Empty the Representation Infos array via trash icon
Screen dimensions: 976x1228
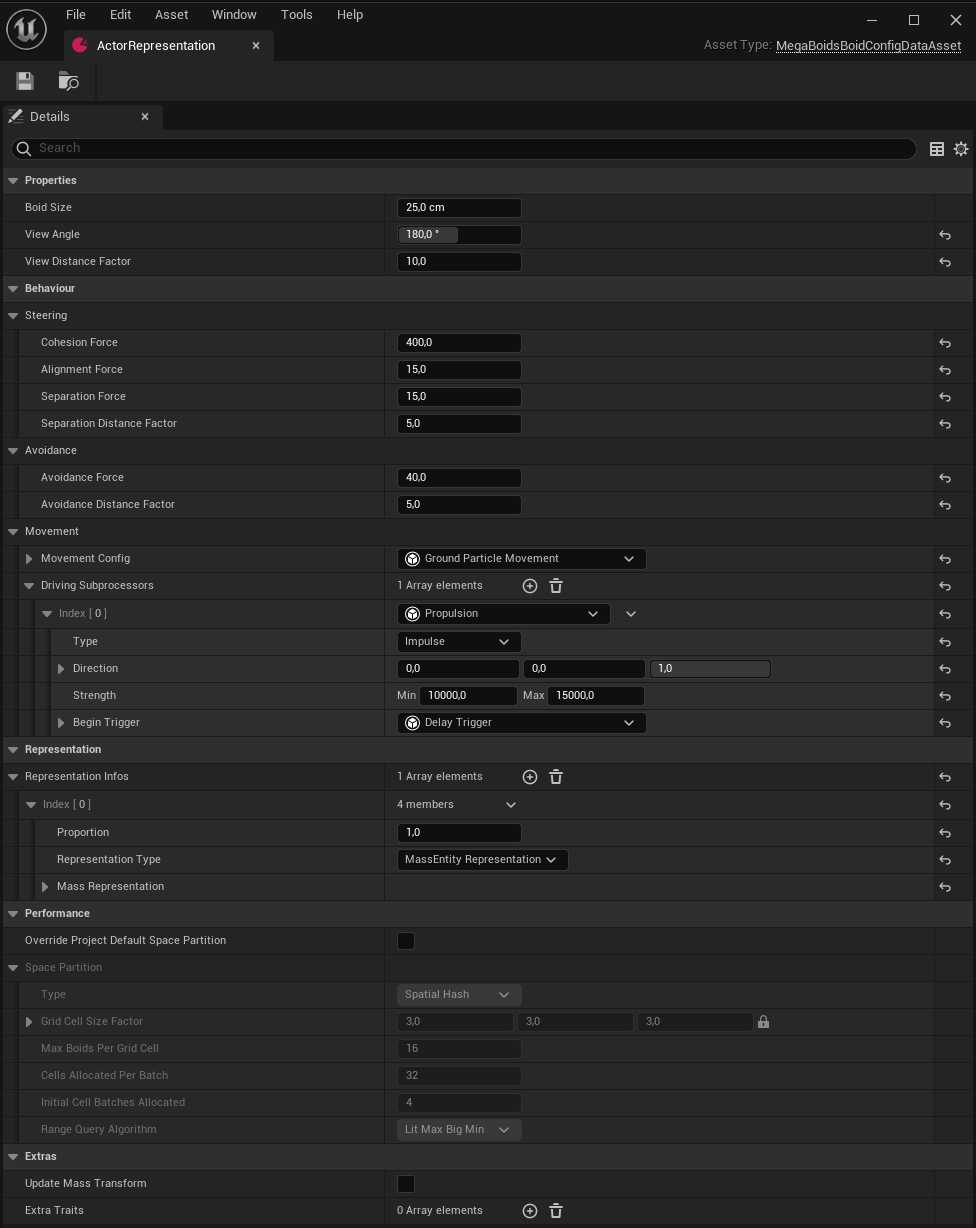(x=555, y=777)
